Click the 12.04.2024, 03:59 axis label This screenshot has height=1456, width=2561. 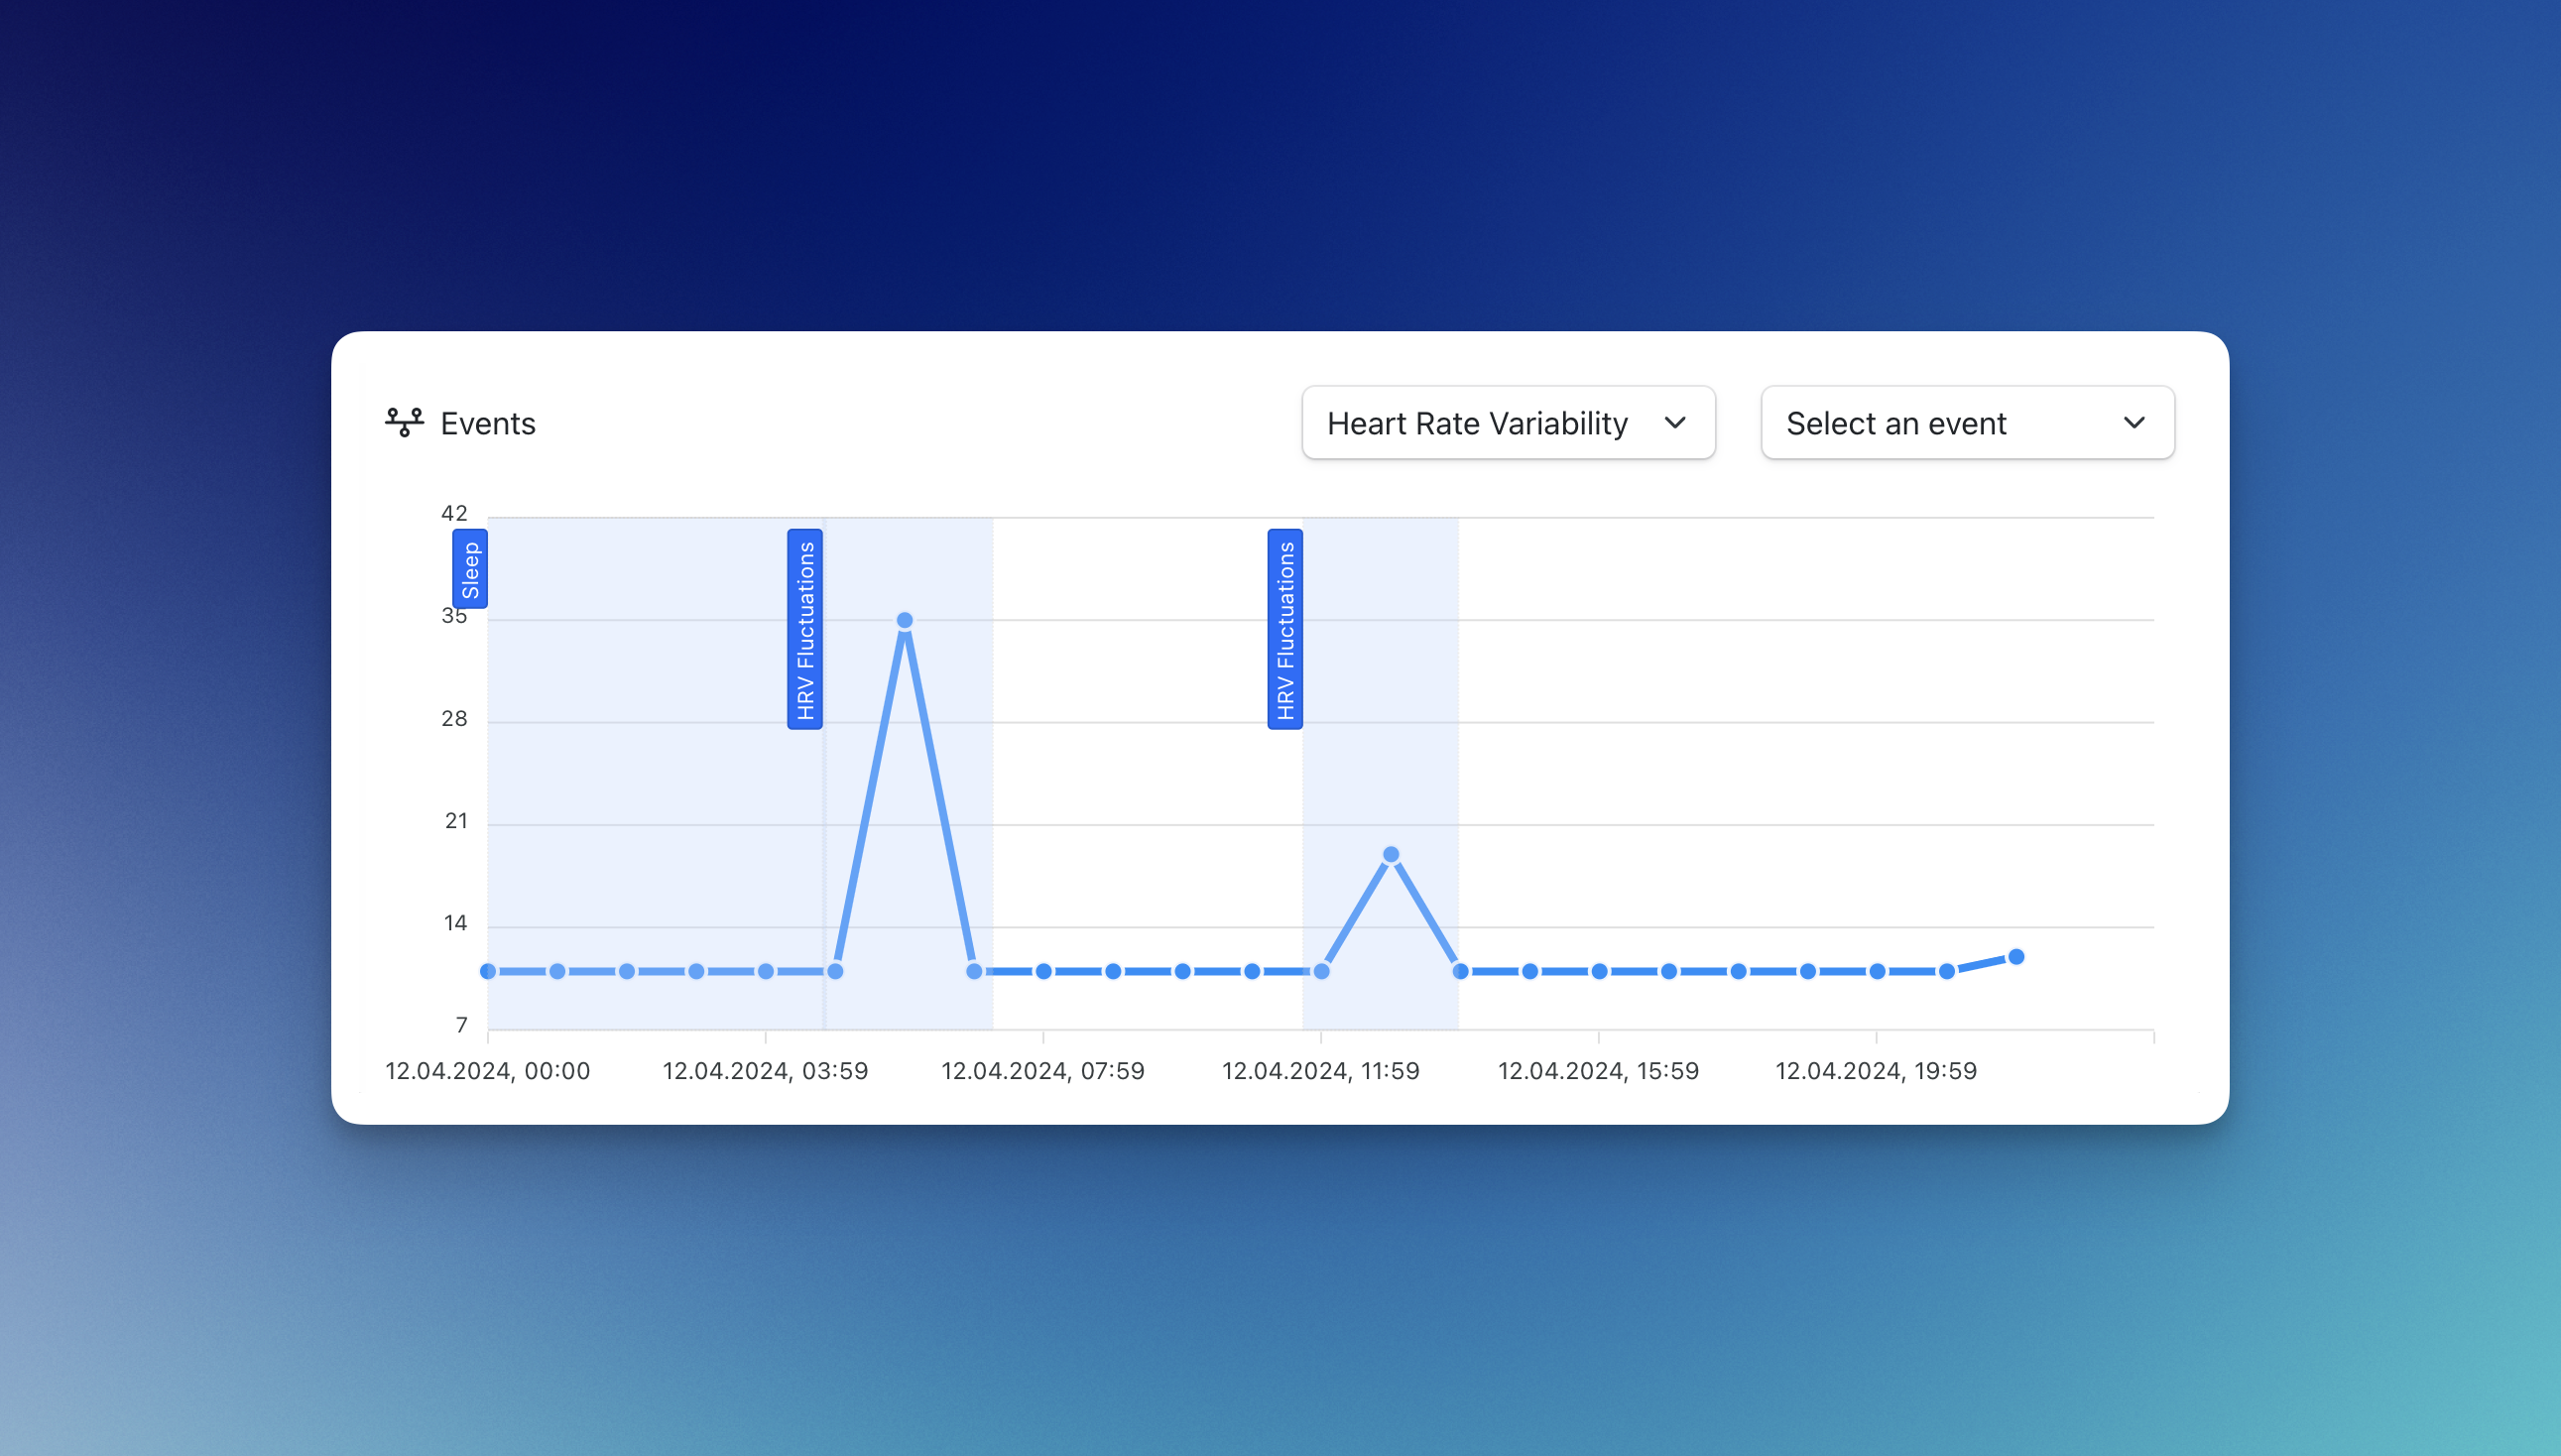(765, 1071)
